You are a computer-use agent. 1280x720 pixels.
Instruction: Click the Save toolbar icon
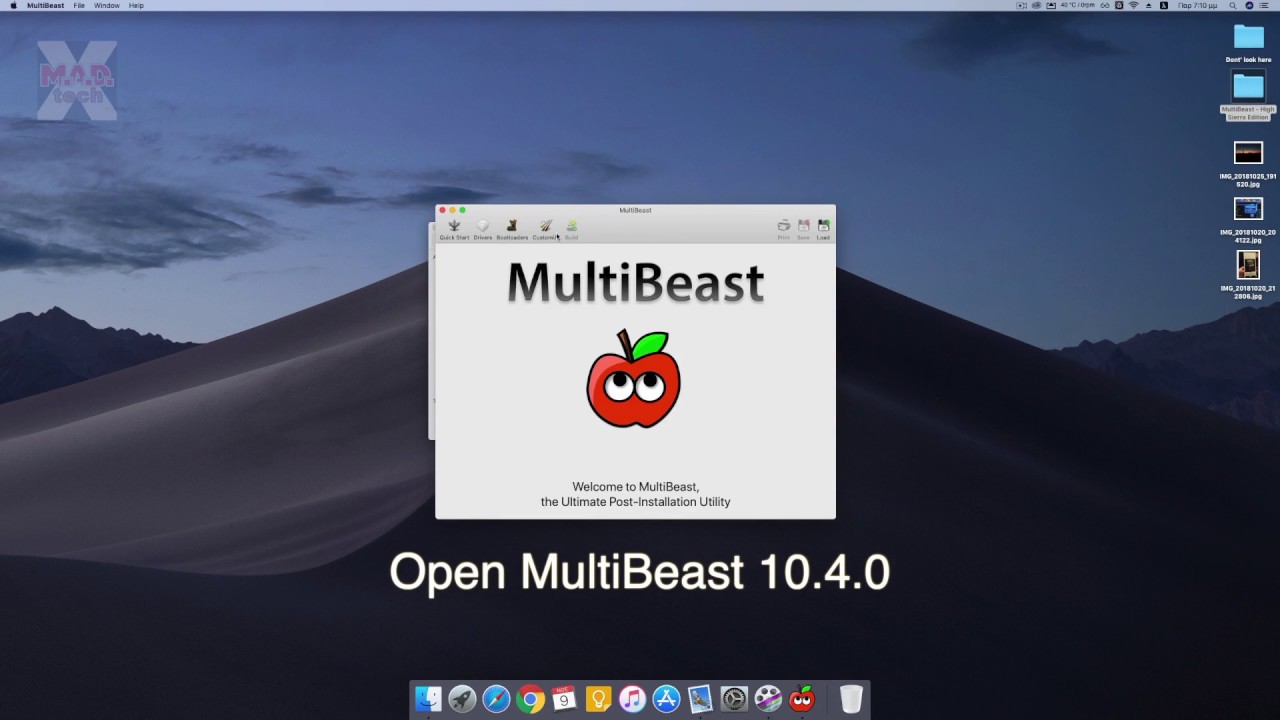(803, 230)
